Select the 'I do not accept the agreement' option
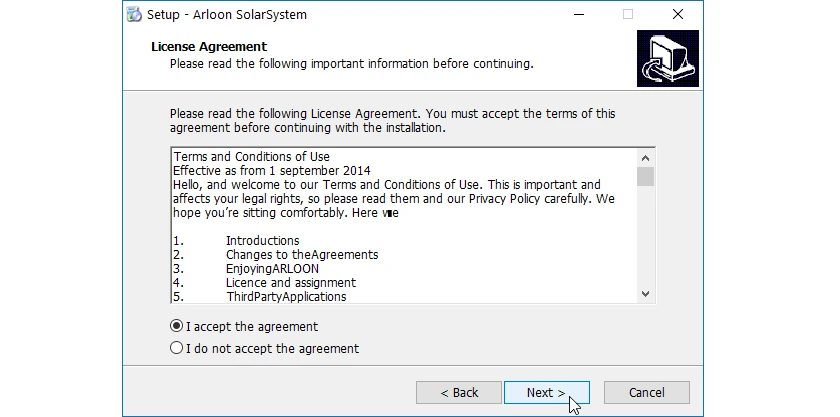Screen dimensions: 840x417 [x=176, y=348]
